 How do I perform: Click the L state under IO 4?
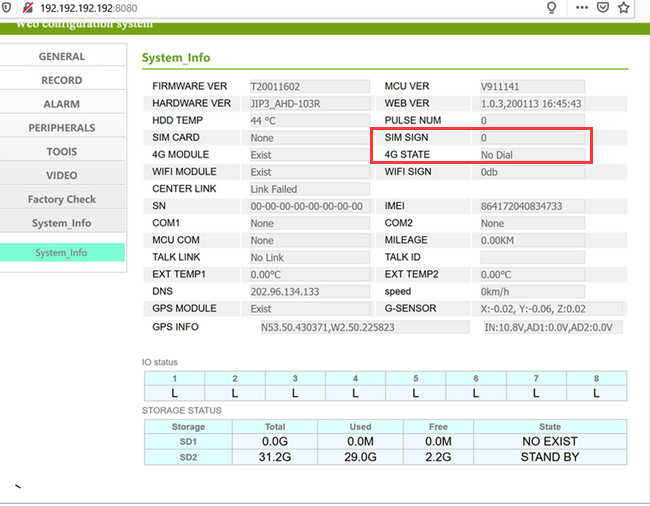coord(355,393)
